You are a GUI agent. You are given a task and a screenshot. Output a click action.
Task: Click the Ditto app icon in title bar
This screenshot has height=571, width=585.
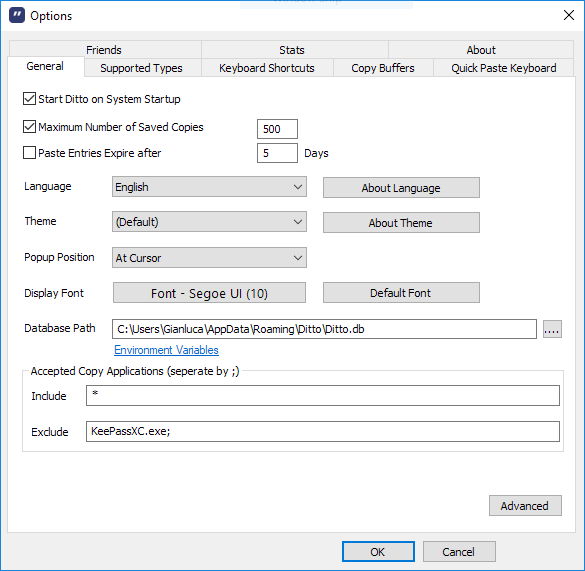(x=17, y=16)
